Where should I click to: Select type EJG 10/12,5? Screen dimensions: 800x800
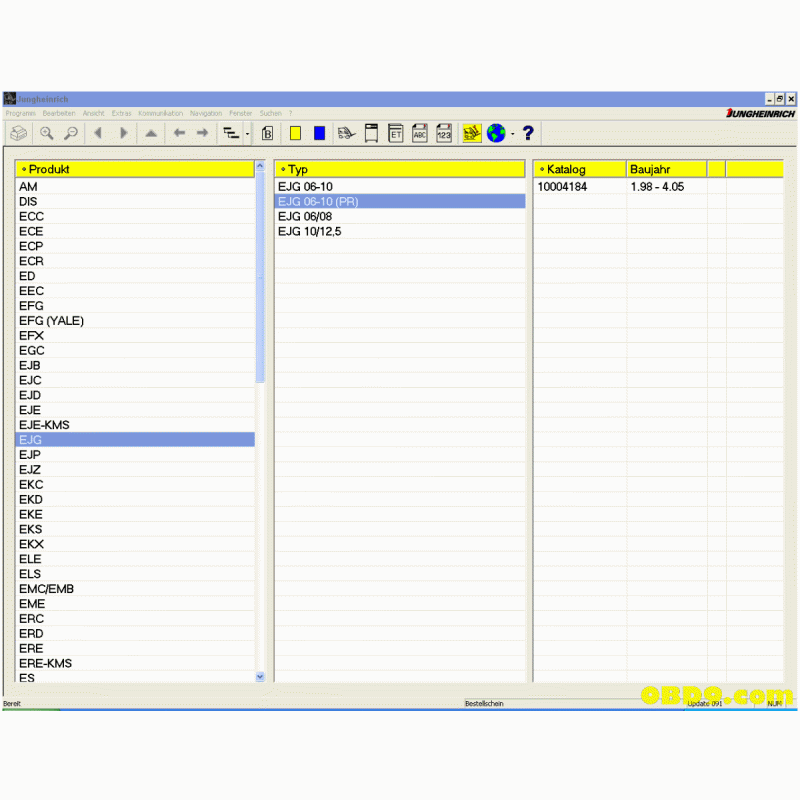400,231
